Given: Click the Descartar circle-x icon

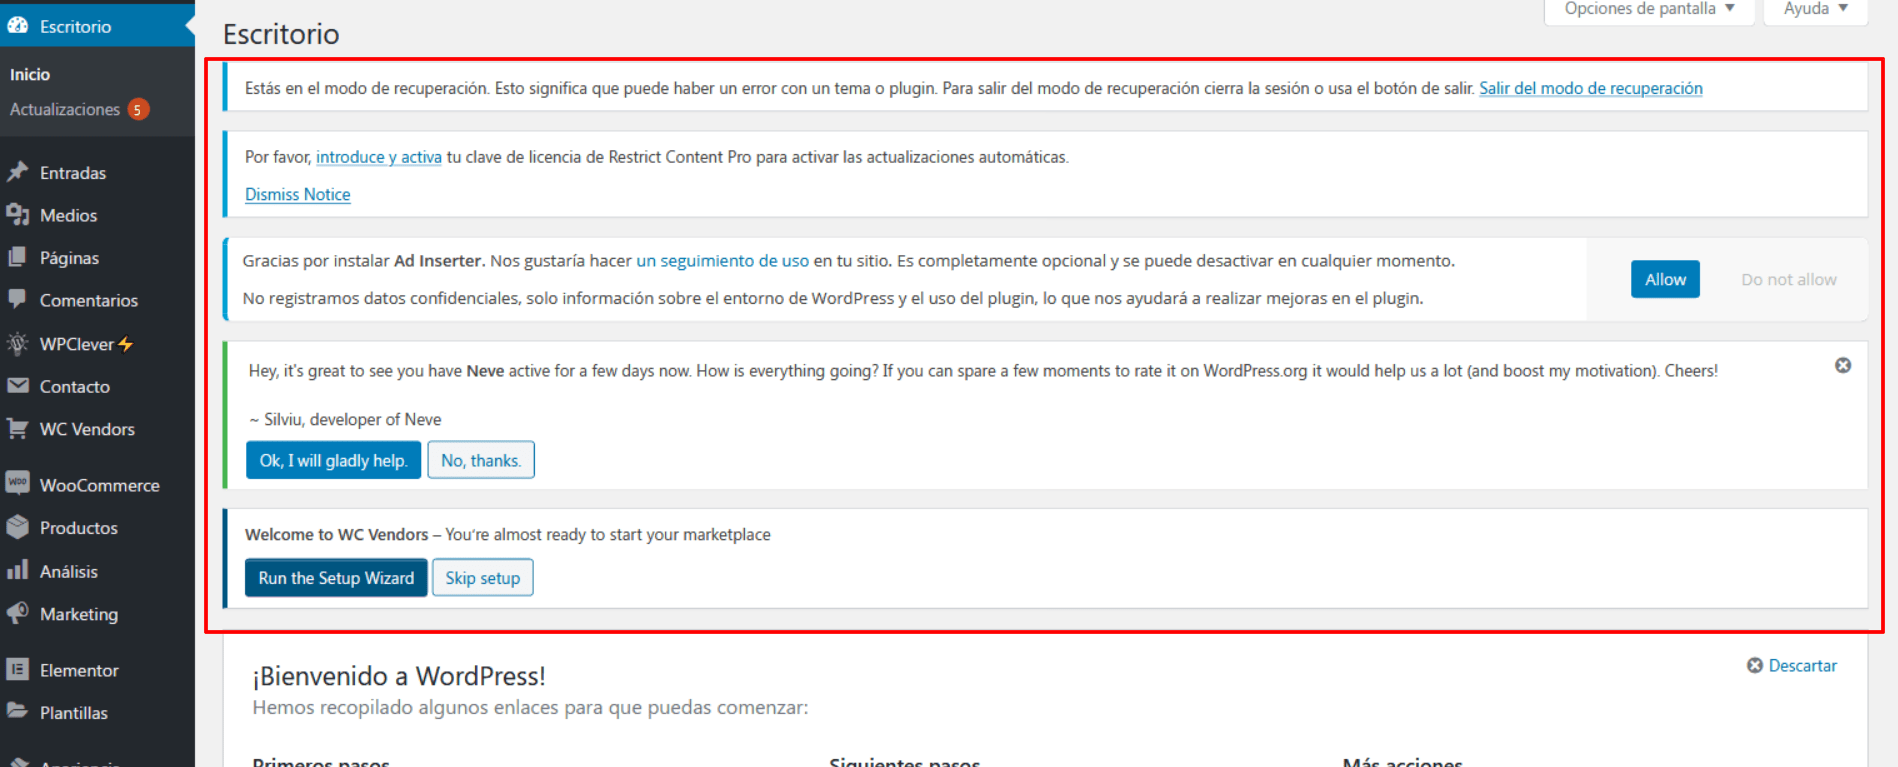Looking at the screenshot, I should click(x=1755, y=666).
